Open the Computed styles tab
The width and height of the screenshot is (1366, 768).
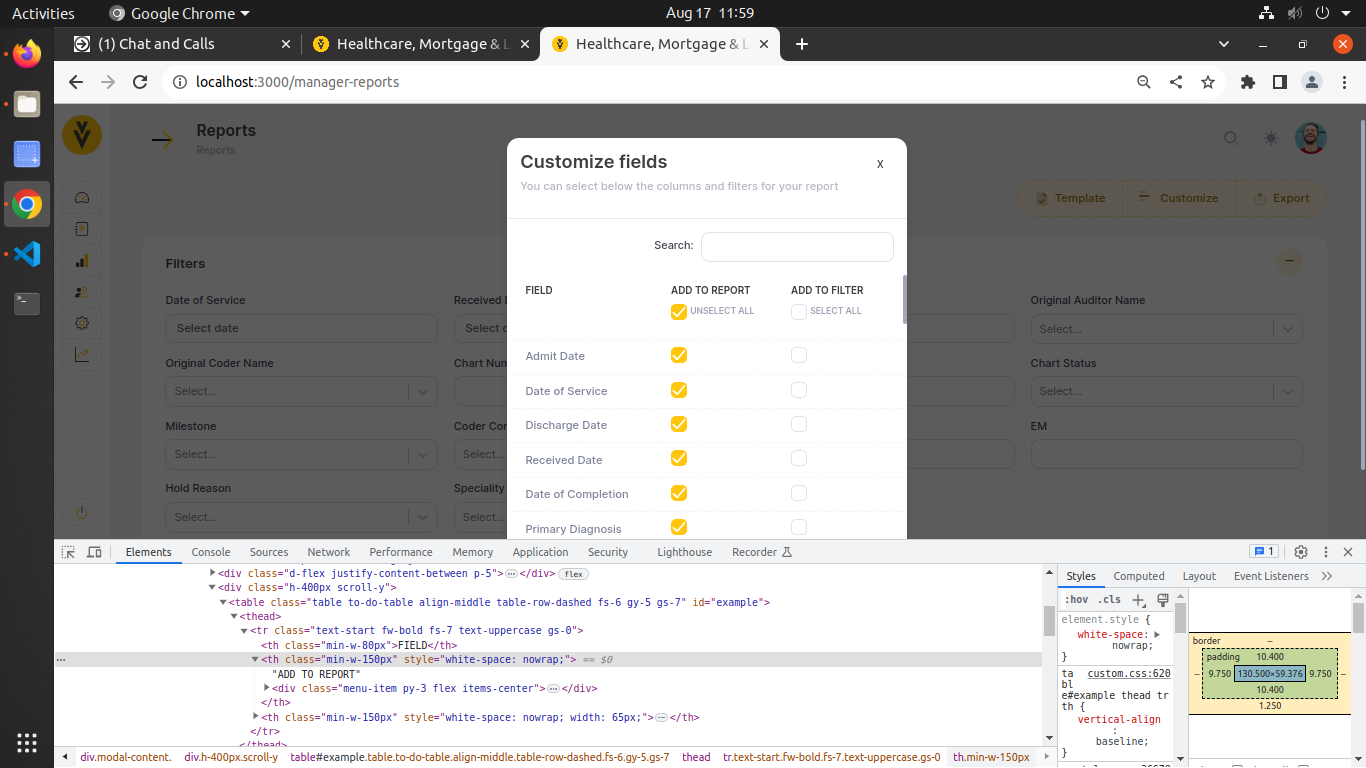(x=1139, y=576)
